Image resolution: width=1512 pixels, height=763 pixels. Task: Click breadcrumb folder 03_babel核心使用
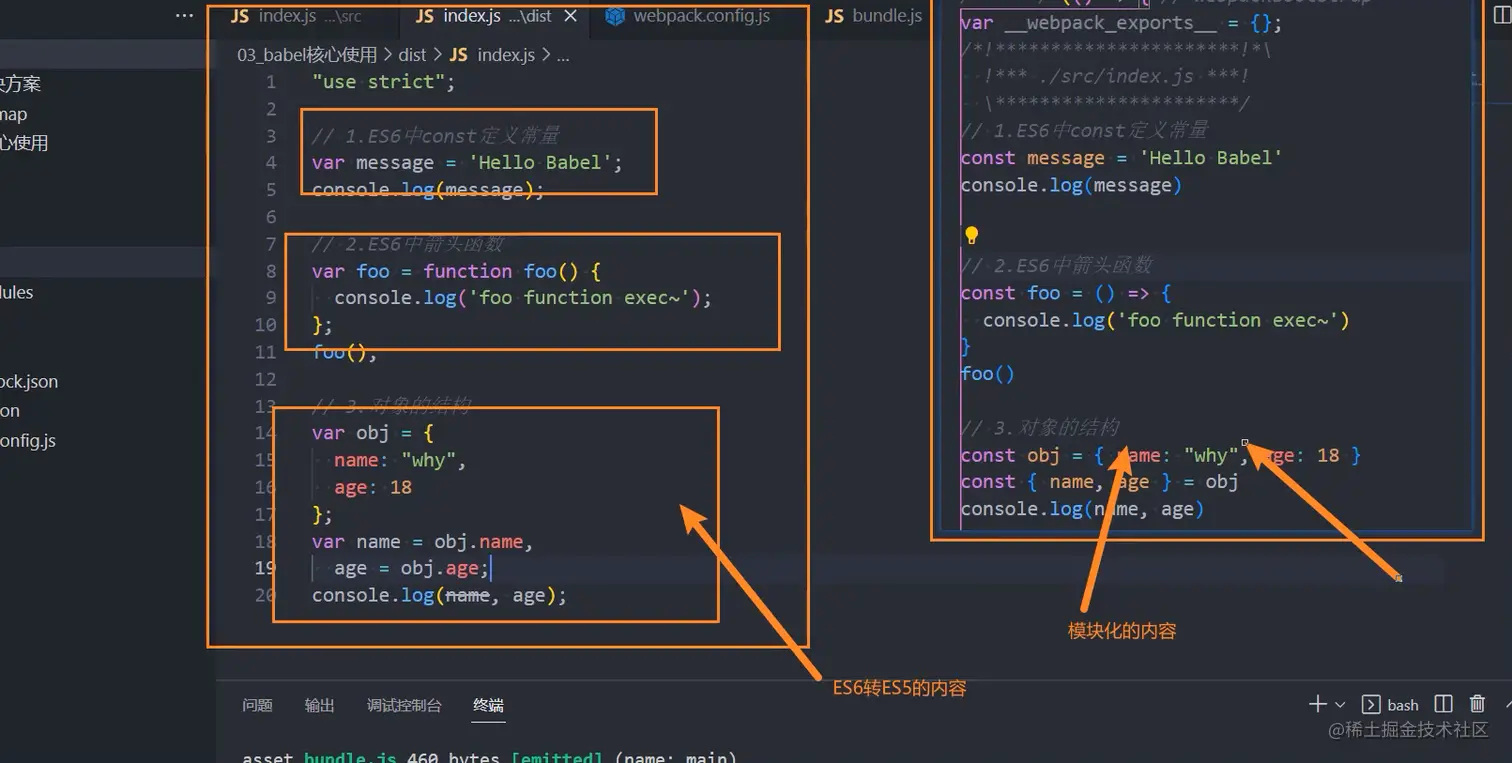[x=307, y=55]
